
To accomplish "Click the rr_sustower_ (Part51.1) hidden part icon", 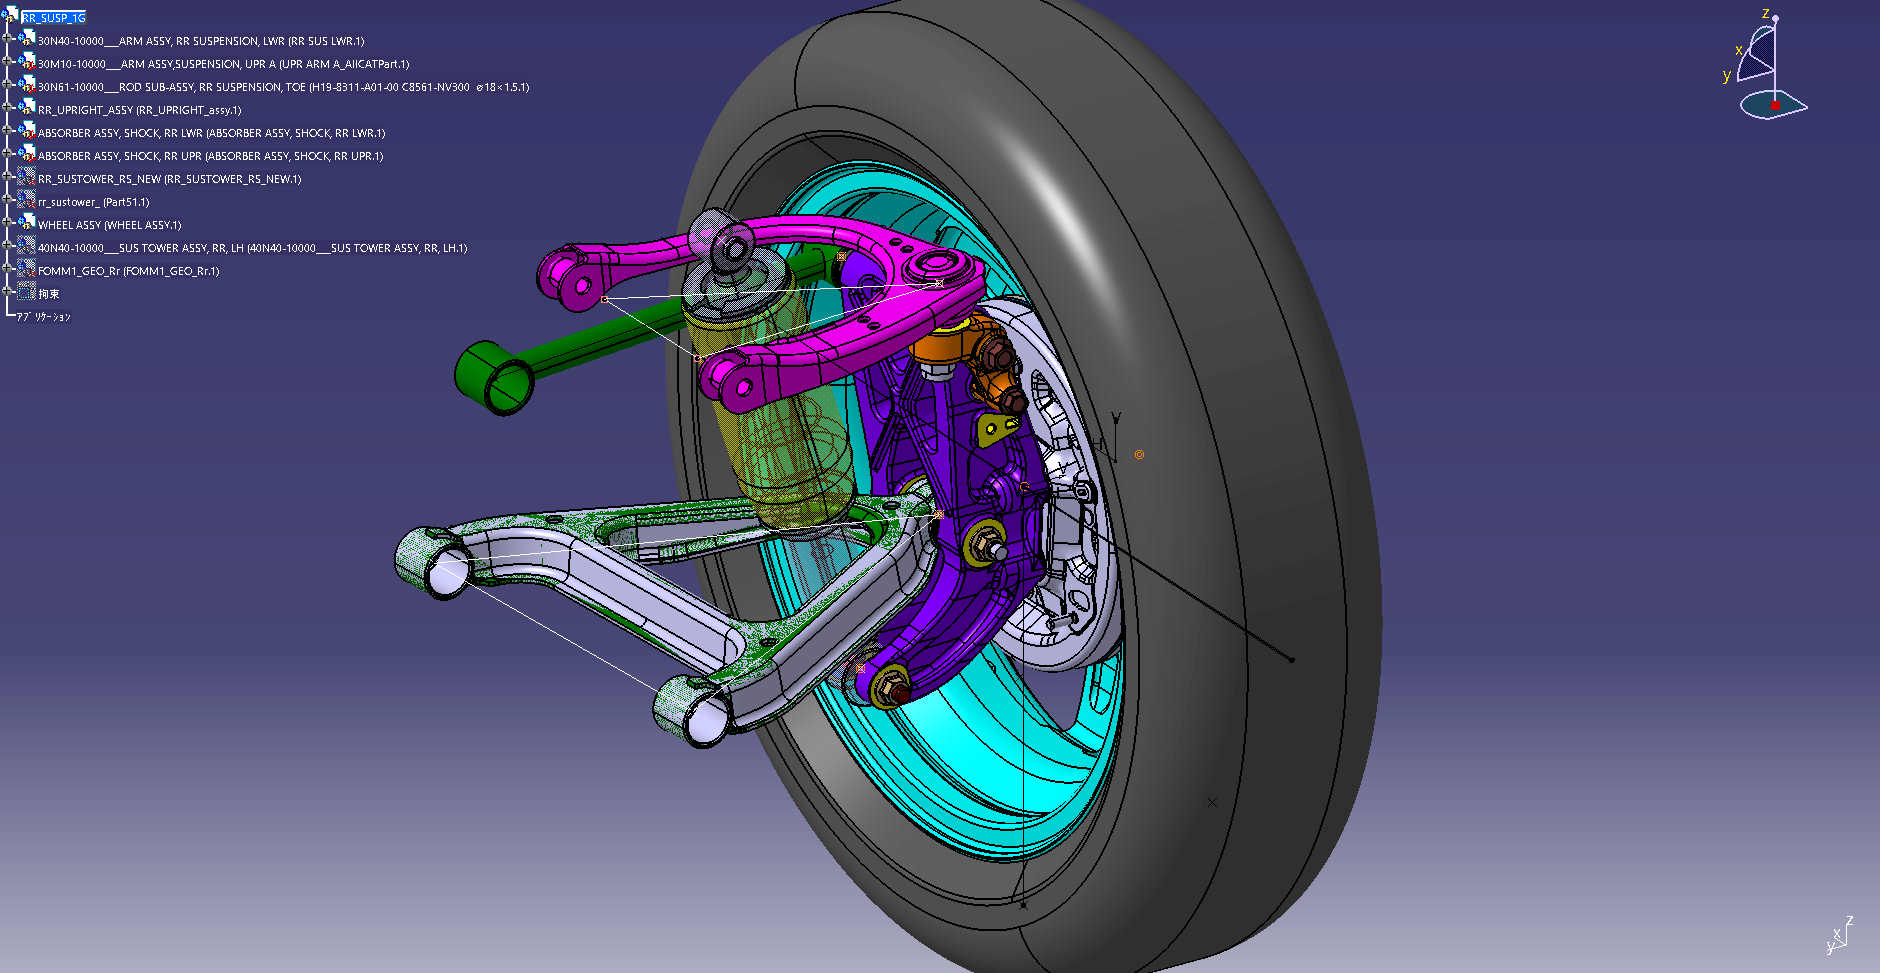I will click(27, 200).
